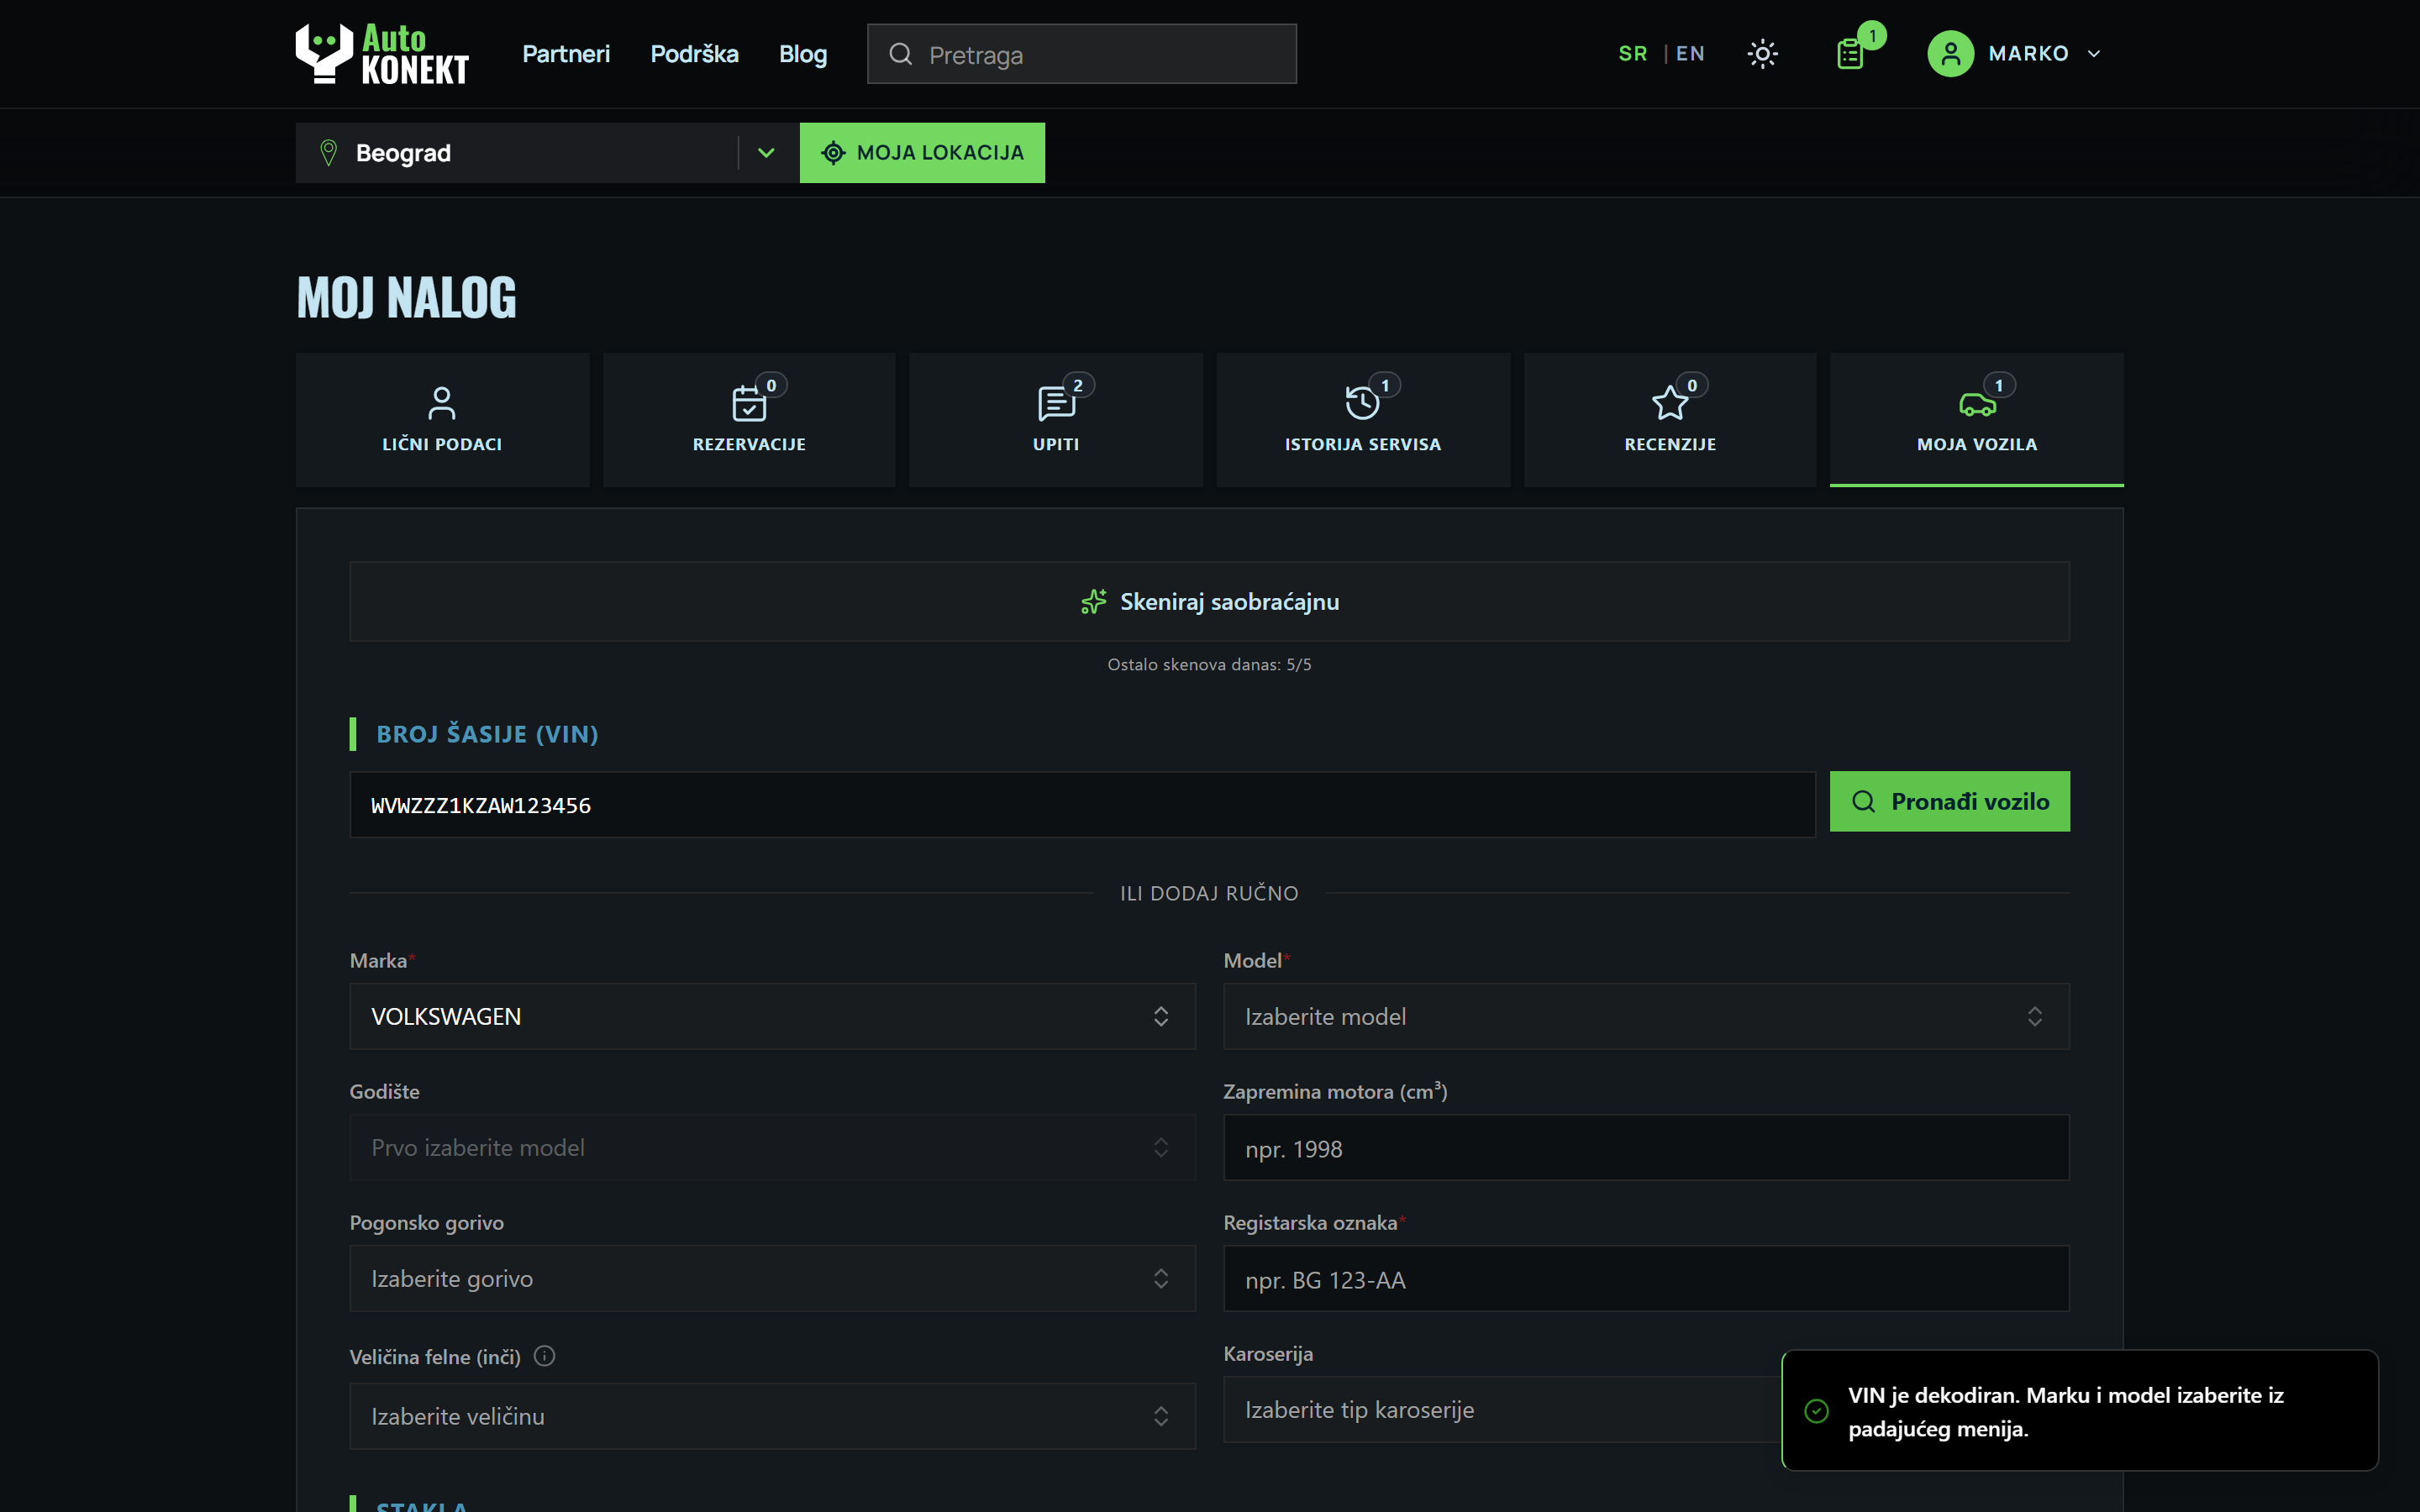Open the Upiti tab

pos(1056,419)
